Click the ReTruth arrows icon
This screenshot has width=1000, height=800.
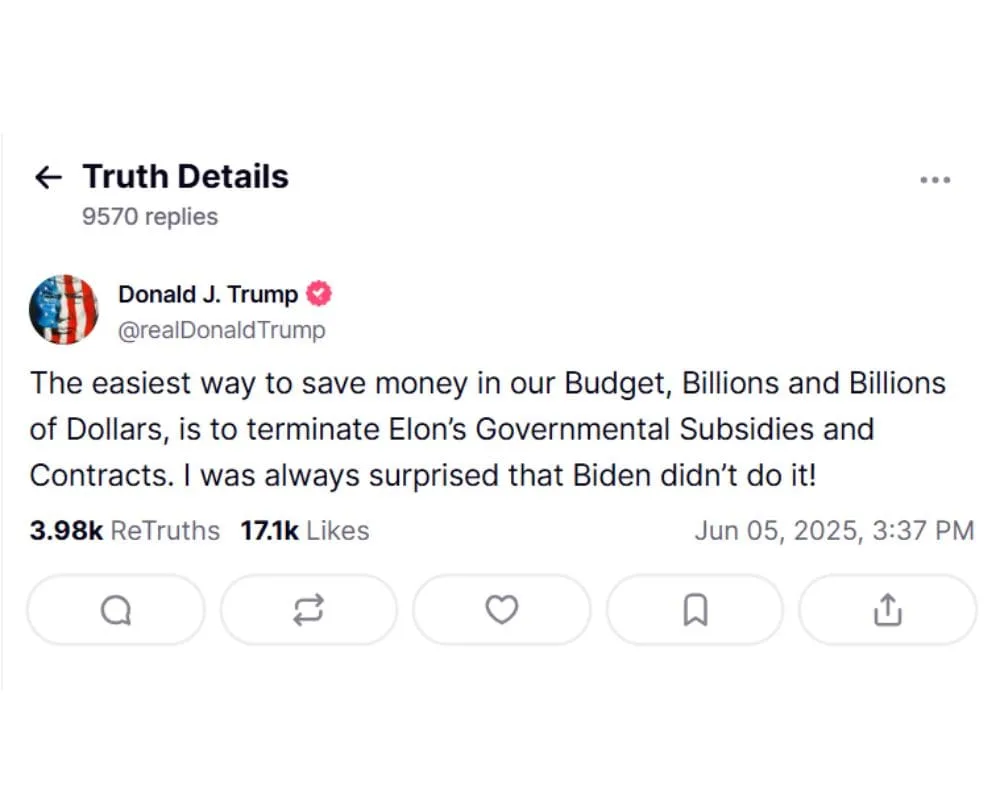pos(308,609)
